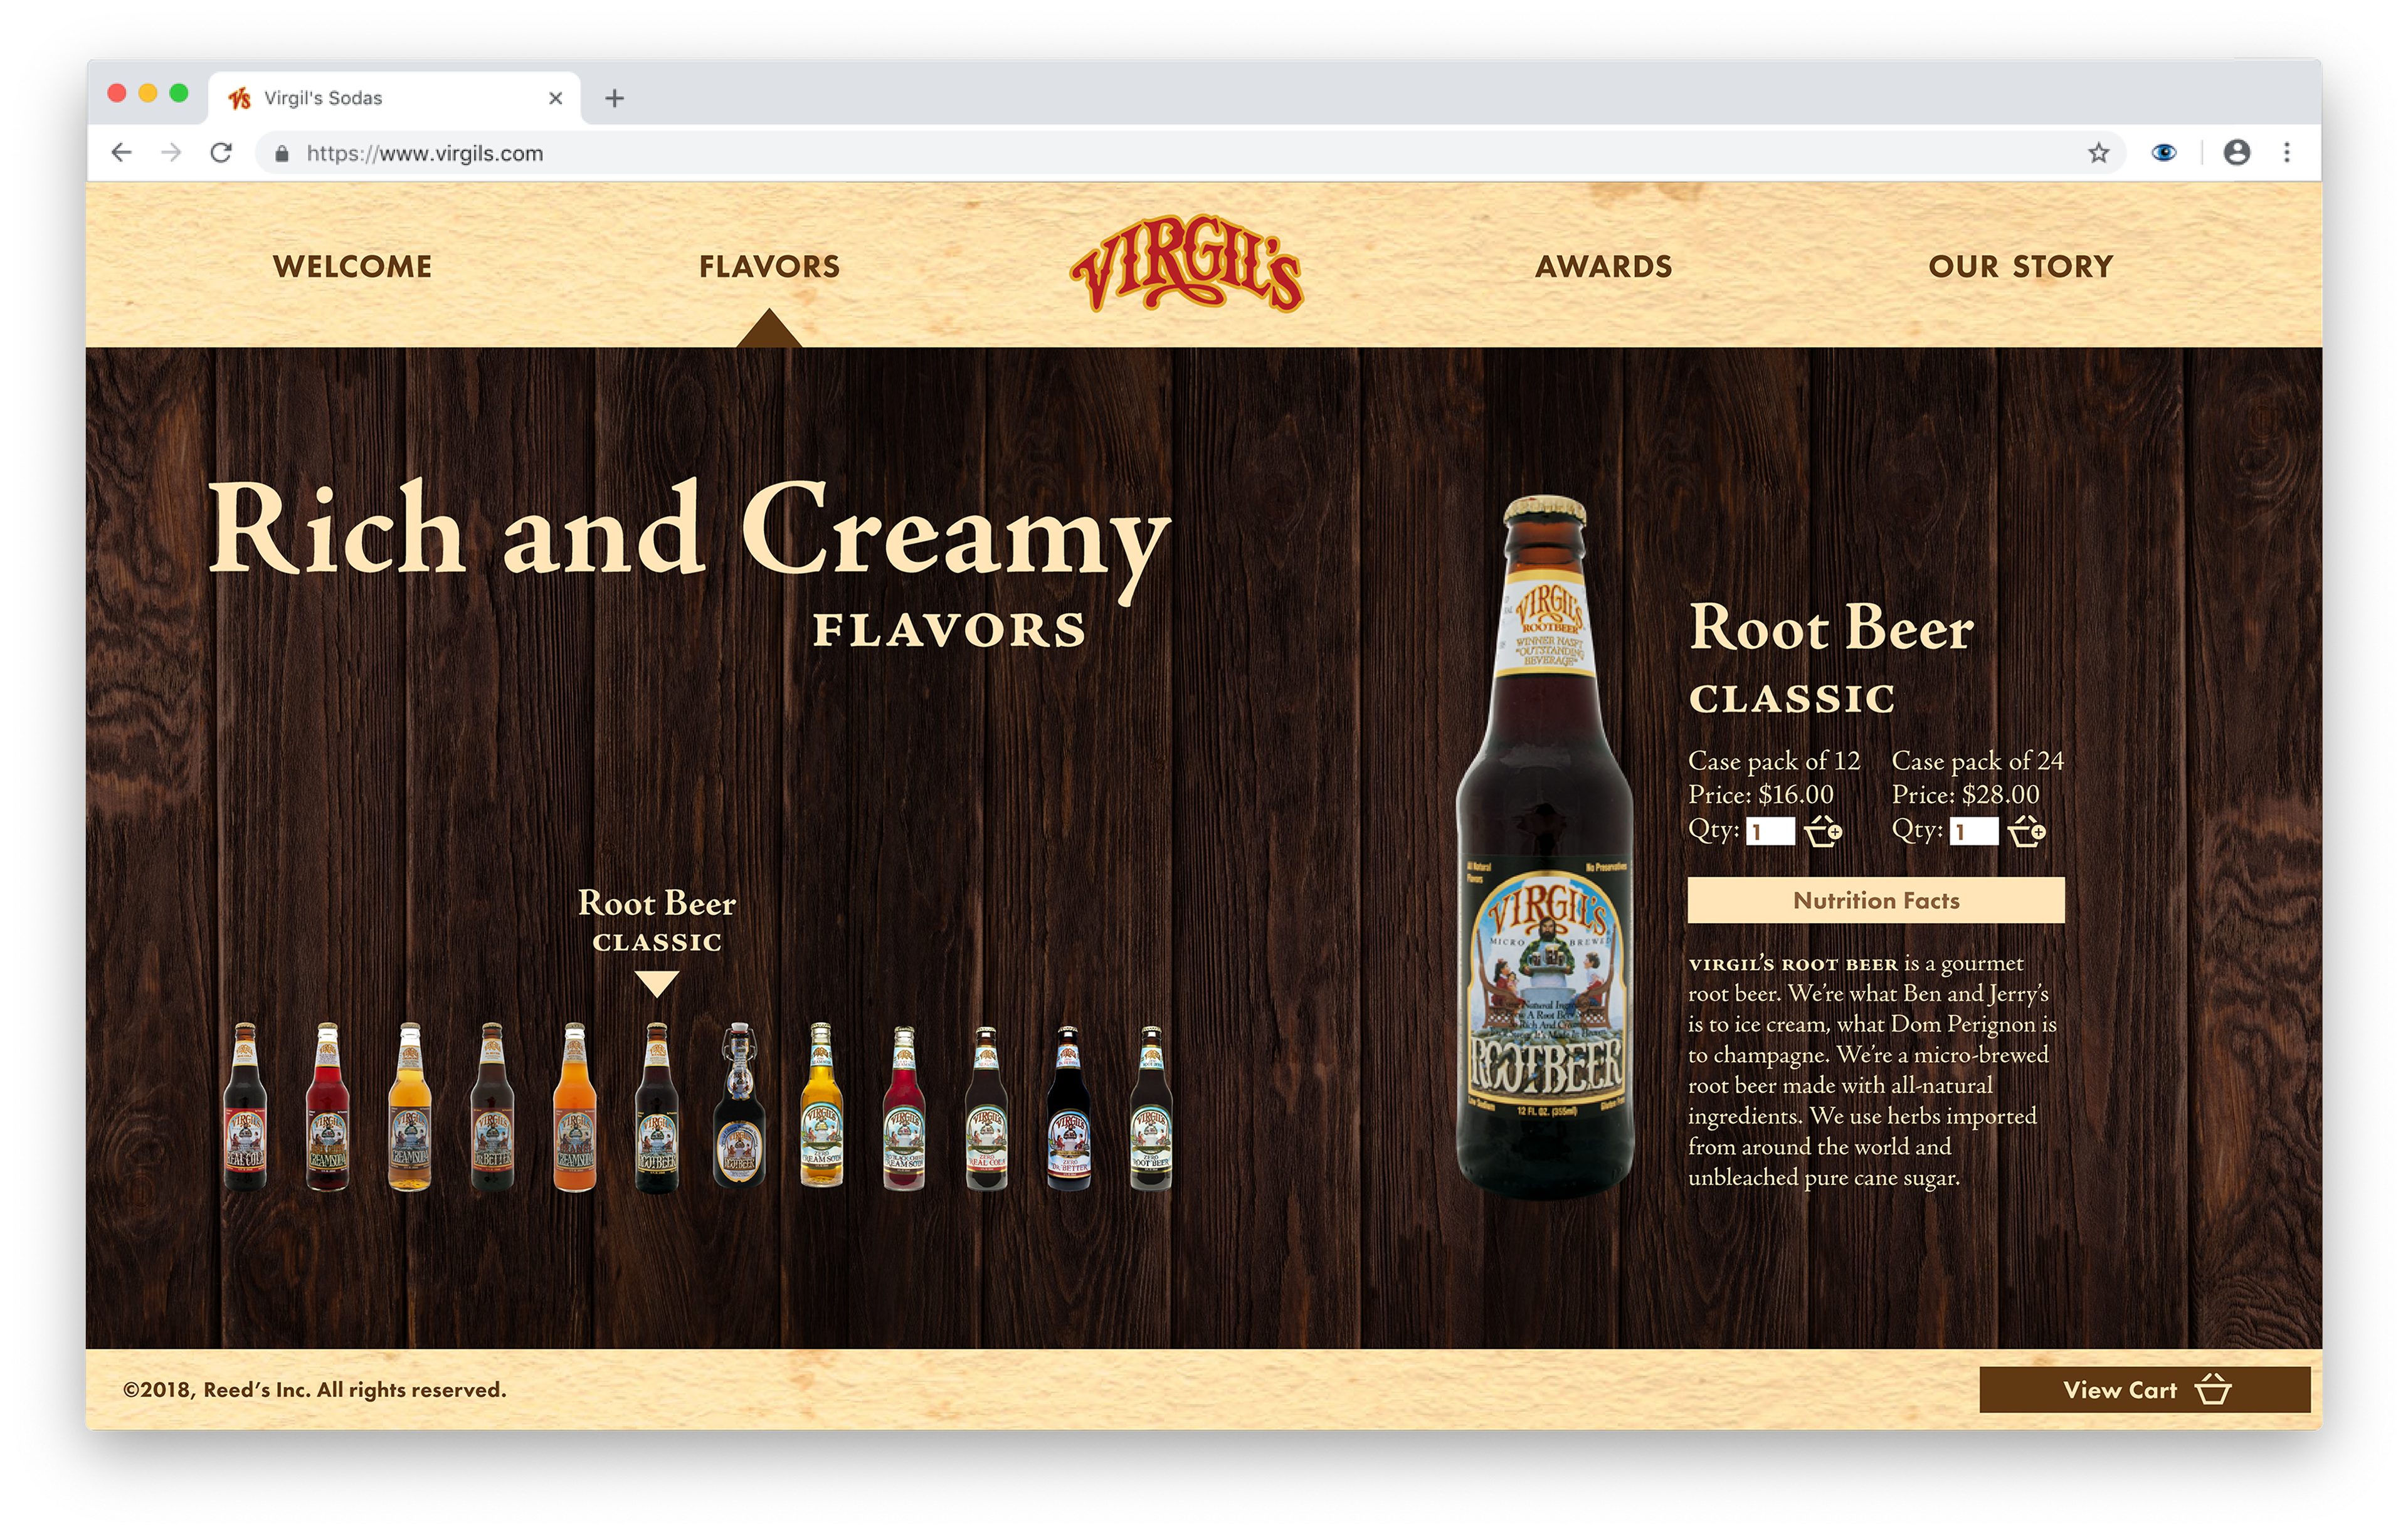Open the Flavors navigation item
2408x1535 pixels.
(769, 266)
